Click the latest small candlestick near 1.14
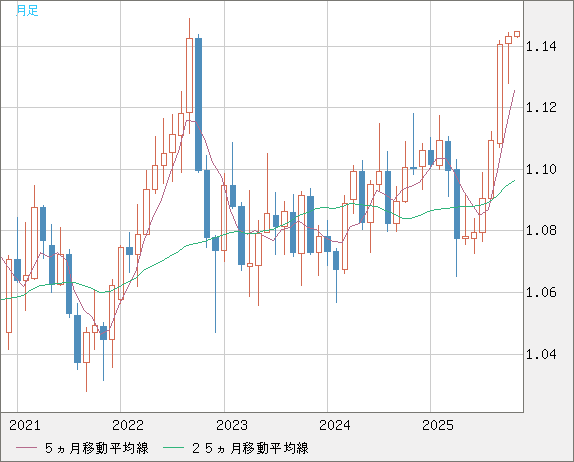Screen dimensions: 574x462 pyautogui.click(x=517, y=34)
